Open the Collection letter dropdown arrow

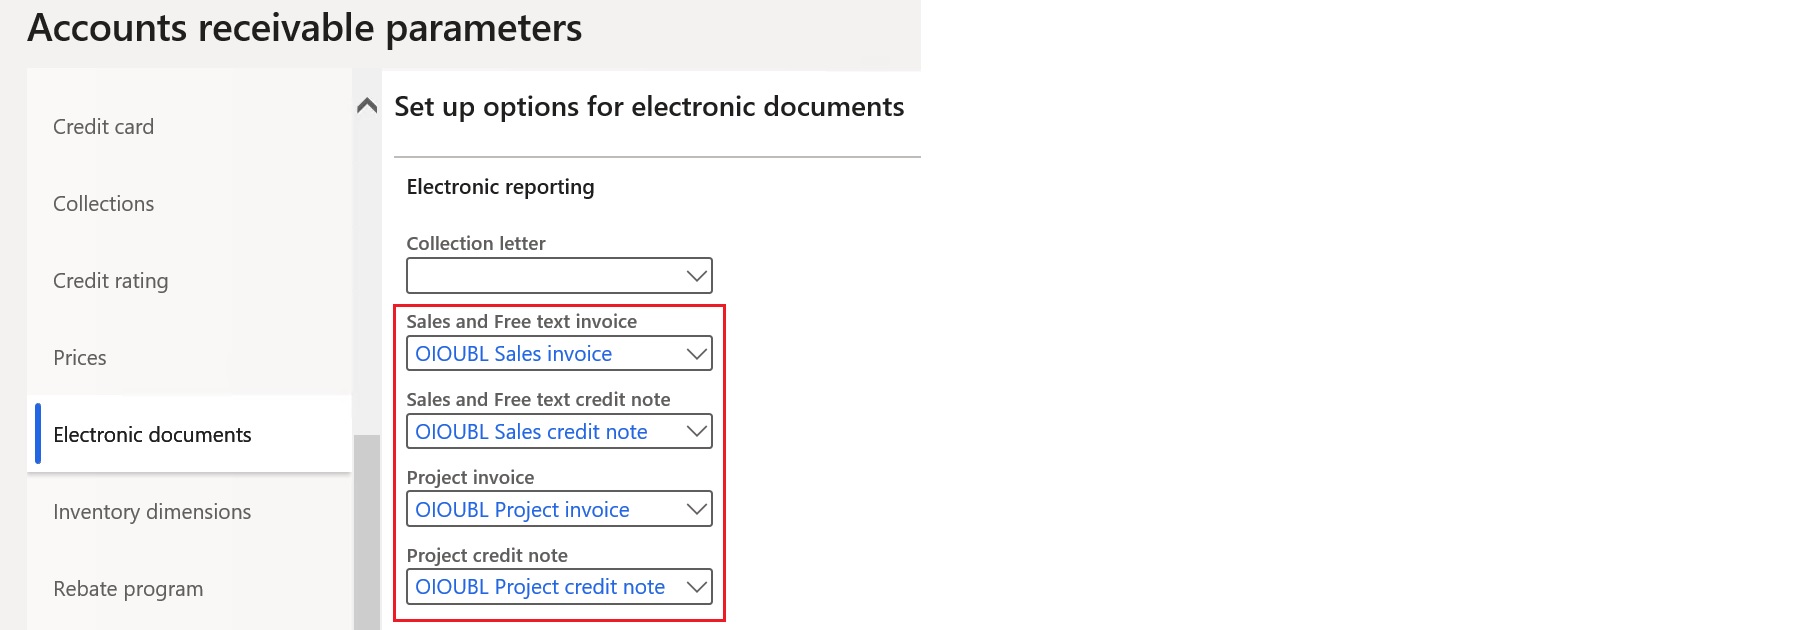tap(697, 276)
